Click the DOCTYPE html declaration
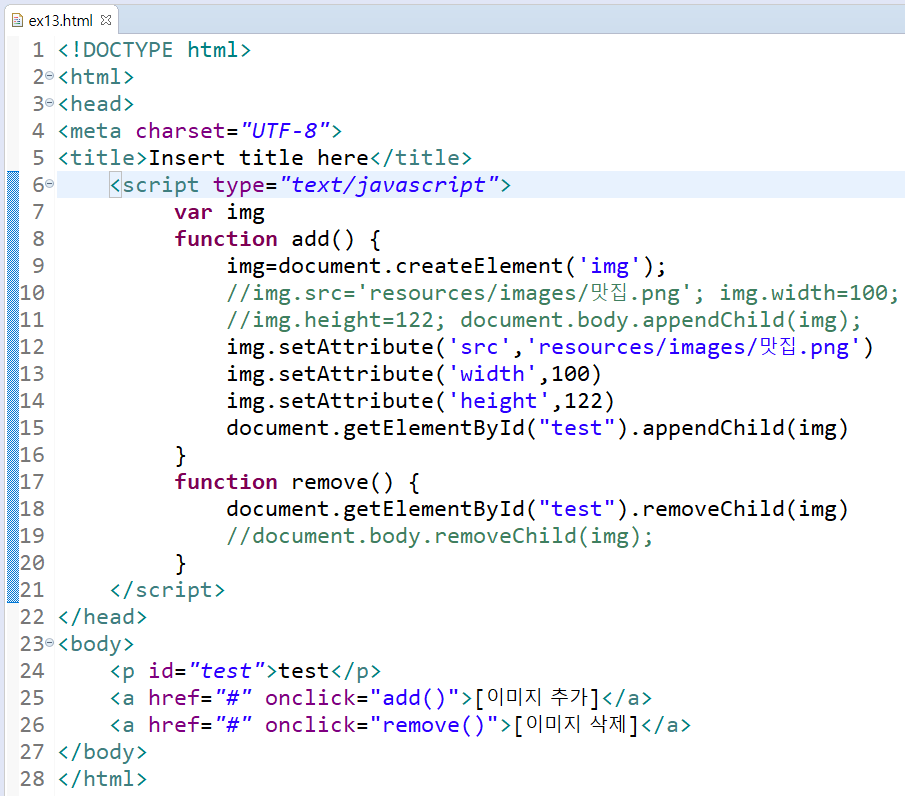905x796 pixels. 155,50
